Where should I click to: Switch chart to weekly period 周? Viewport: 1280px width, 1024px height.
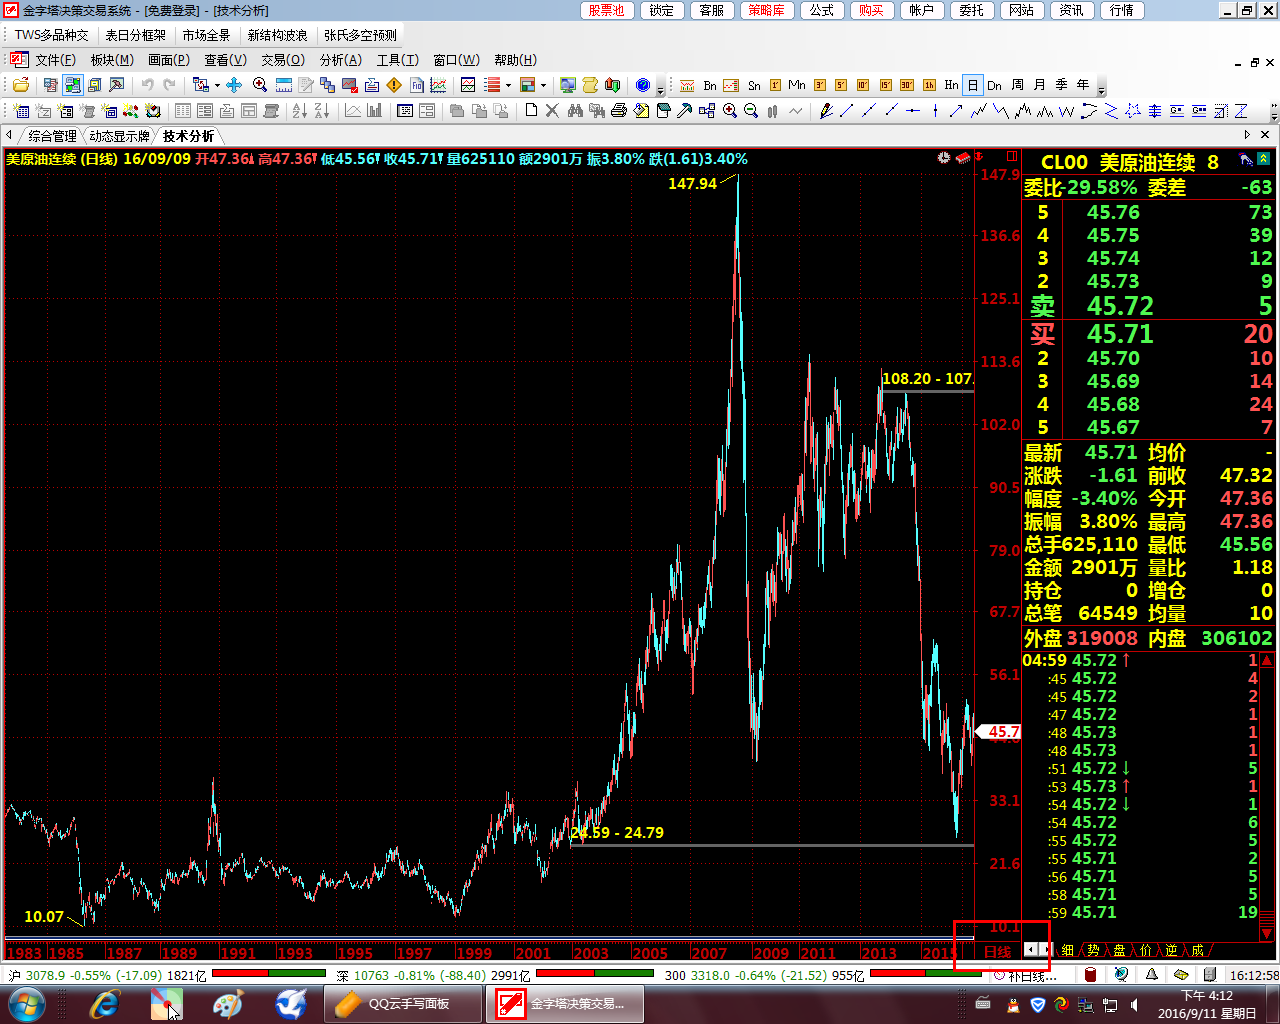(x=1017, y=85)
